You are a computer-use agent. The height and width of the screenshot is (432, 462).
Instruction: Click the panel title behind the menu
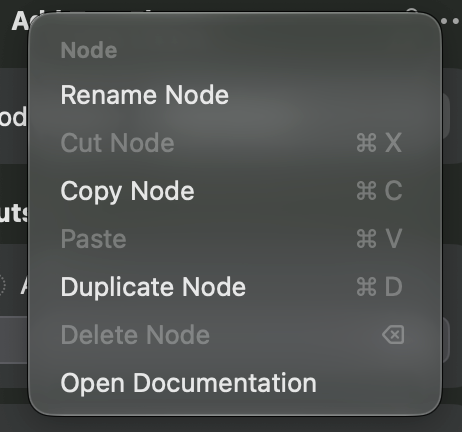(x=21, y=21)
